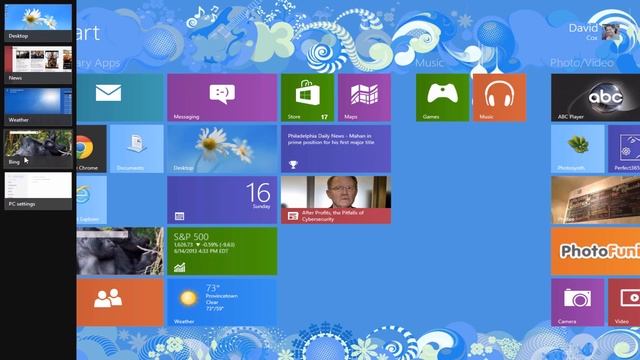Switch to the PC settings thumbnail
Viewport: 640px width, 360px height.
pyautogui.click(x=38, y=191)
